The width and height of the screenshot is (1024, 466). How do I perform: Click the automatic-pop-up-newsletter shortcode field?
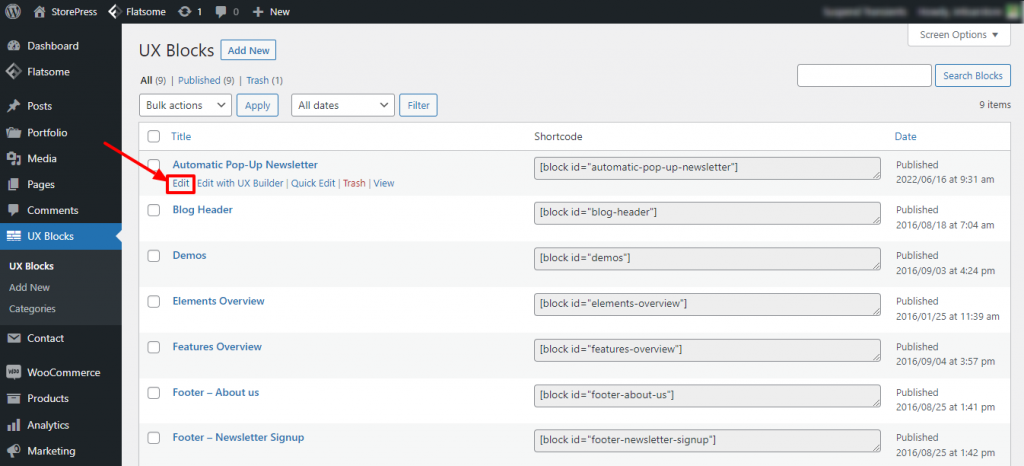(707, 167)
